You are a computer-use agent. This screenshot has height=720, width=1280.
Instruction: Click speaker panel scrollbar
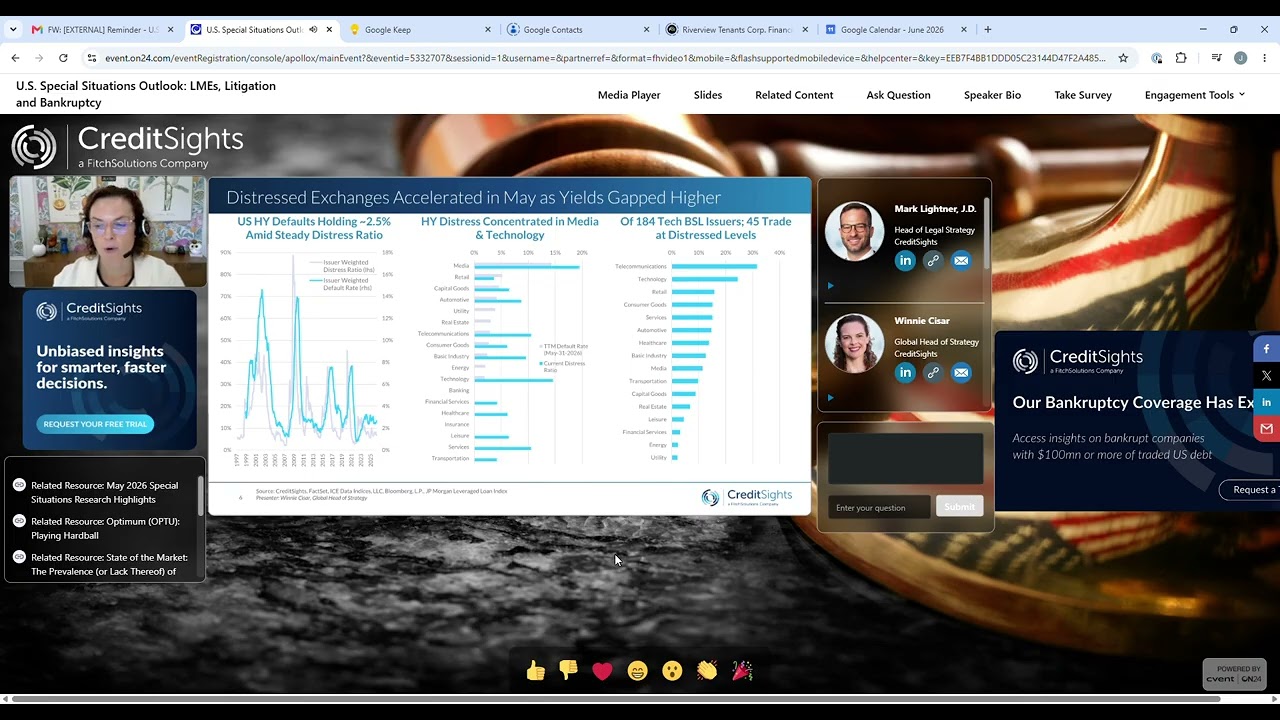click(987, 233)
